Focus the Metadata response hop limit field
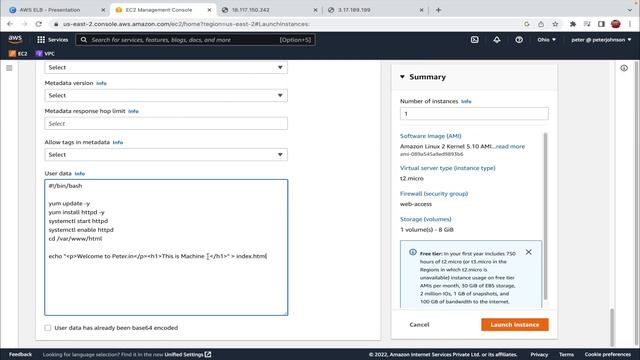The width and height of the screenshot is (640, 360). click(x=166, y=124)
